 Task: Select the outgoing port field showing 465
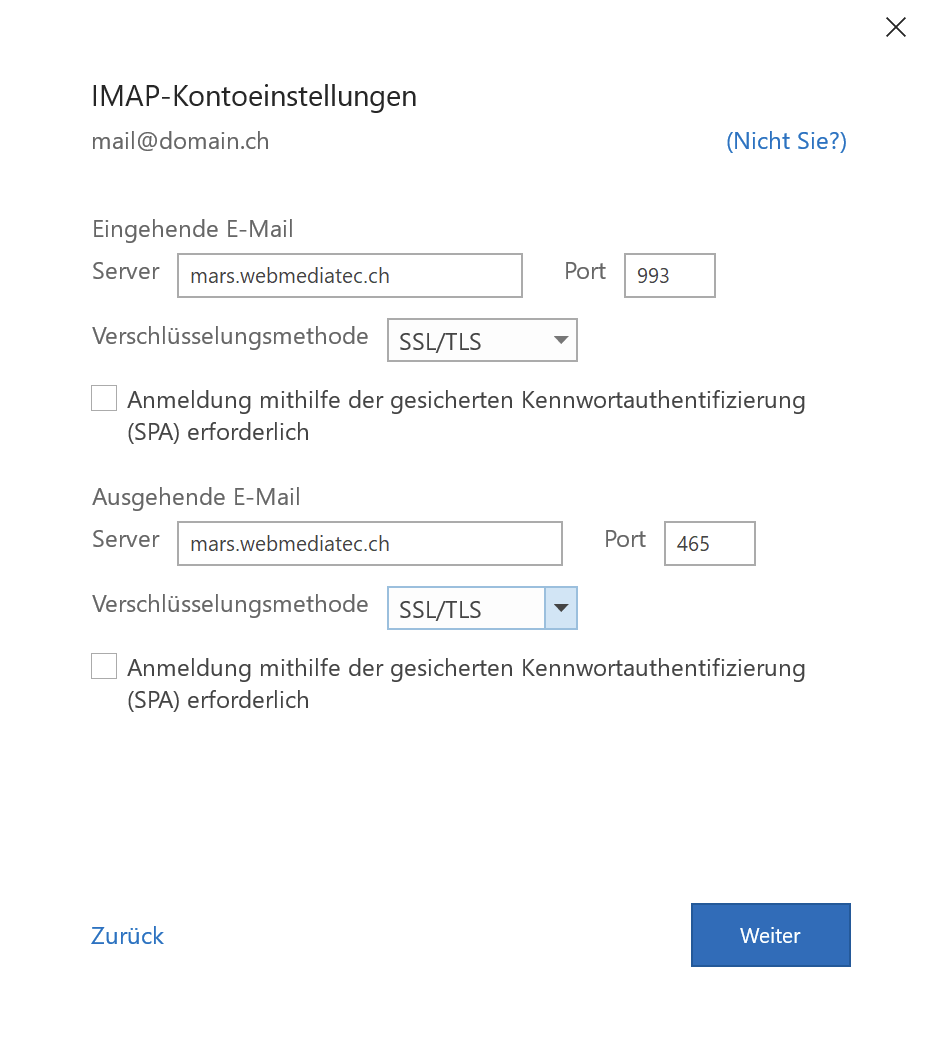coord(709,543)
